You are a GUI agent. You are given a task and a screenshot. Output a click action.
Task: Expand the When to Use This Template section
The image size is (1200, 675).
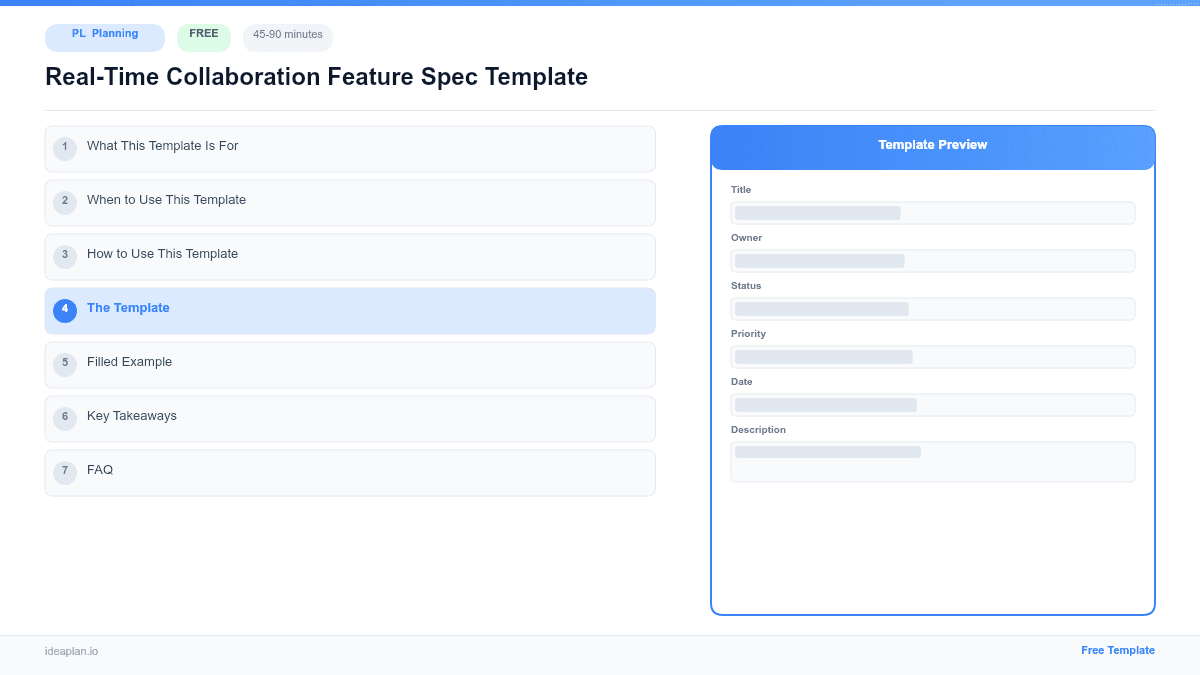(350, 202)
